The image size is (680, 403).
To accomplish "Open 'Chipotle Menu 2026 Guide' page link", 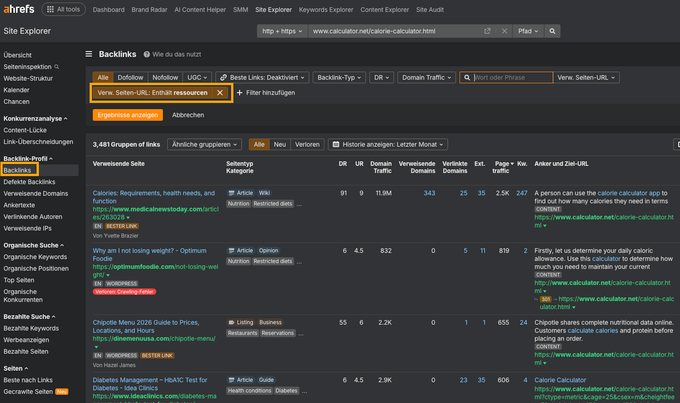I will point(146,326).
